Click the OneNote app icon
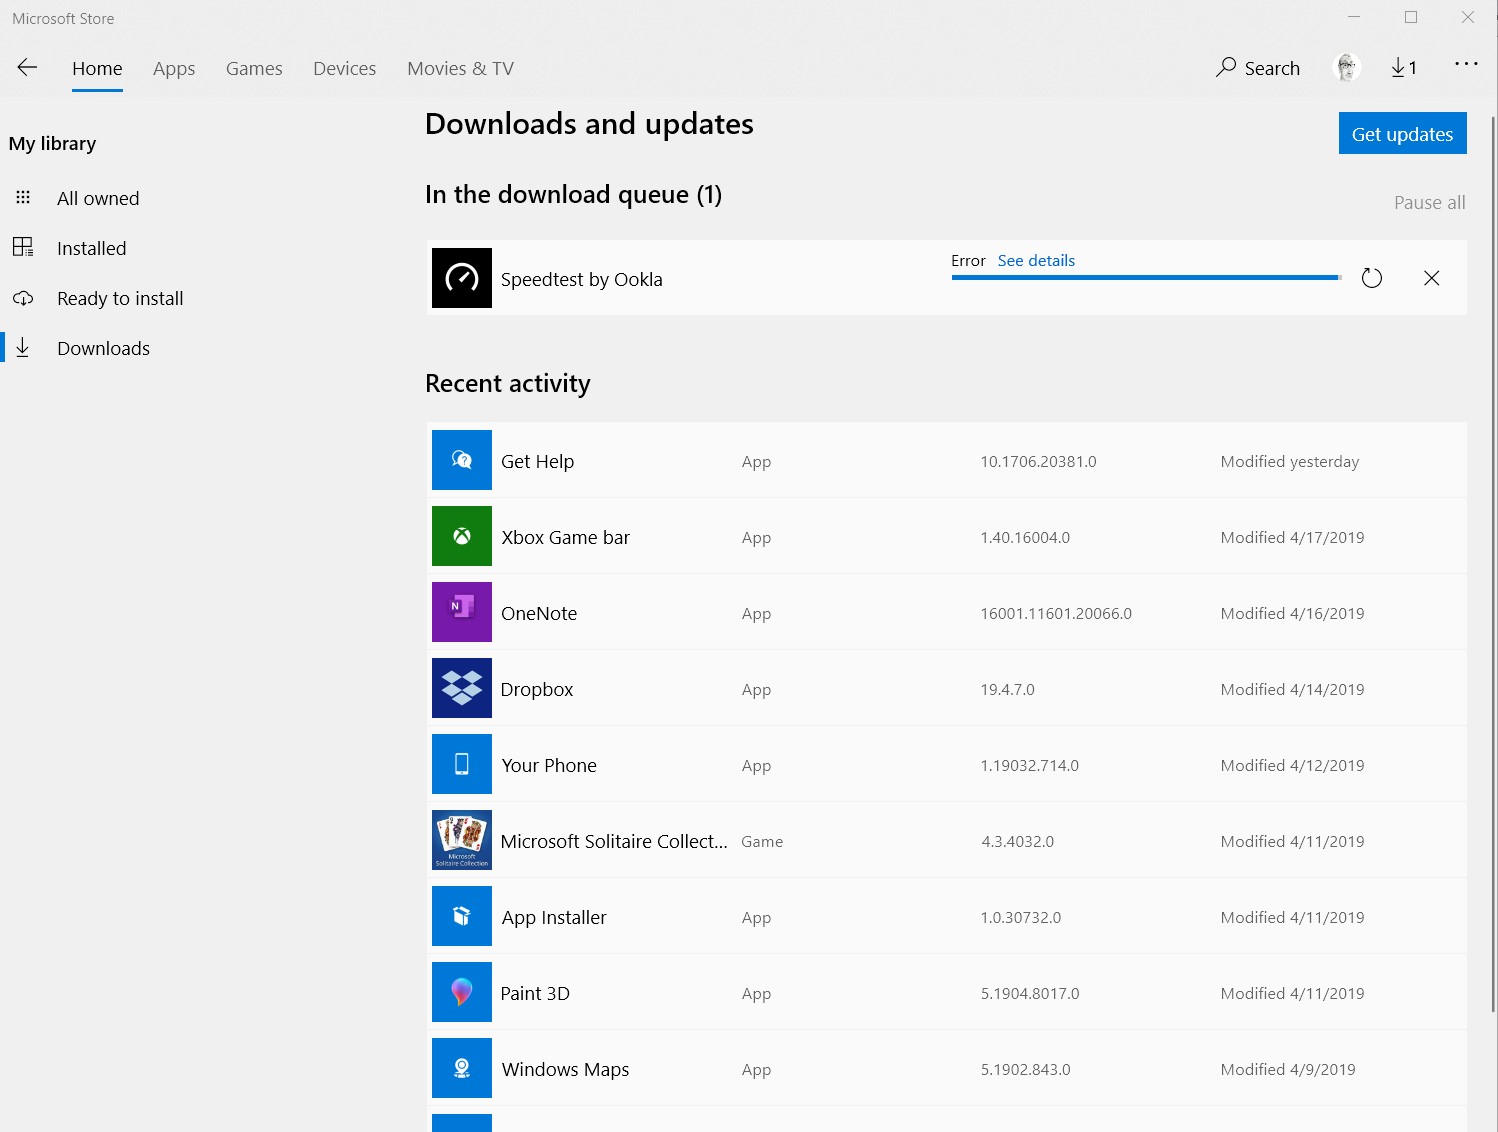 462,612
